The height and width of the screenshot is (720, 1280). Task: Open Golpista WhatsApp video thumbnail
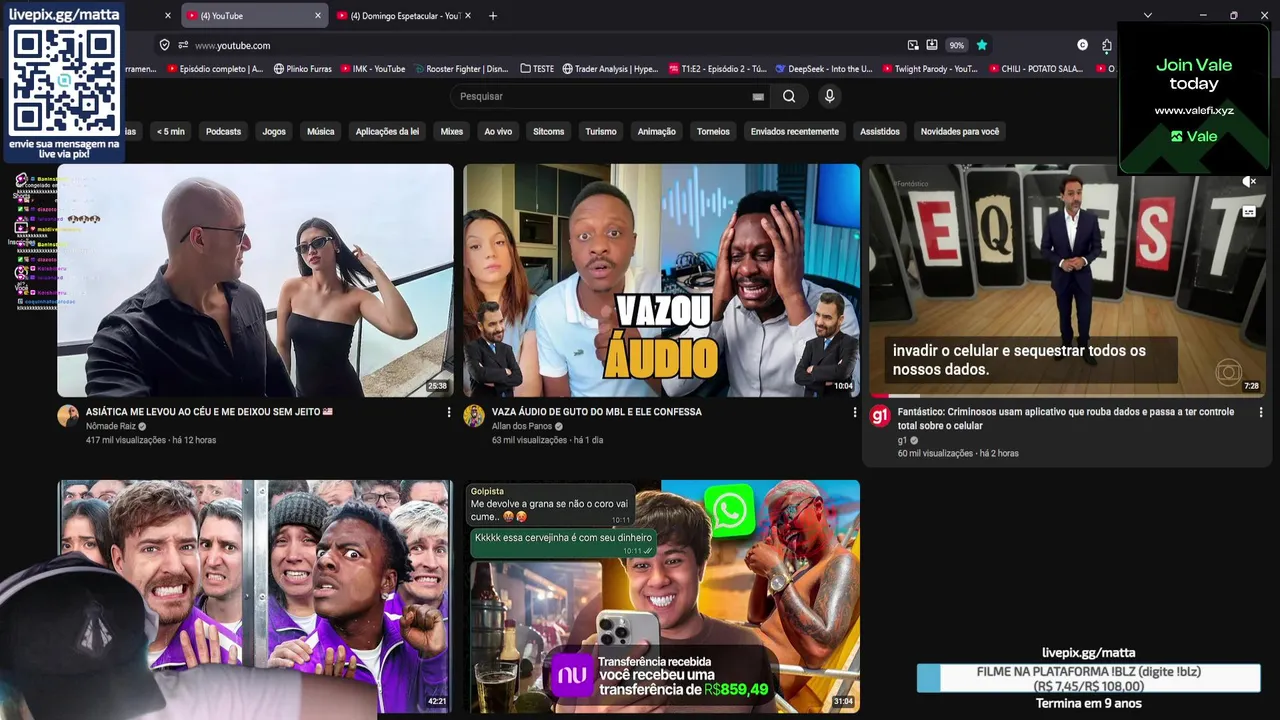pyautogui.click(x=661, y=596)
